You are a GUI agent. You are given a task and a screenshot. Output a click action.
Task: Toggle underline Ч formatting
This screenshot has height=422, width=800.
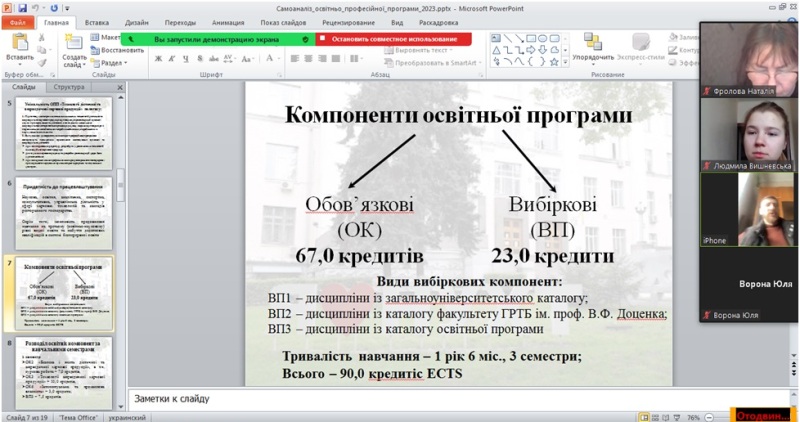186,59
